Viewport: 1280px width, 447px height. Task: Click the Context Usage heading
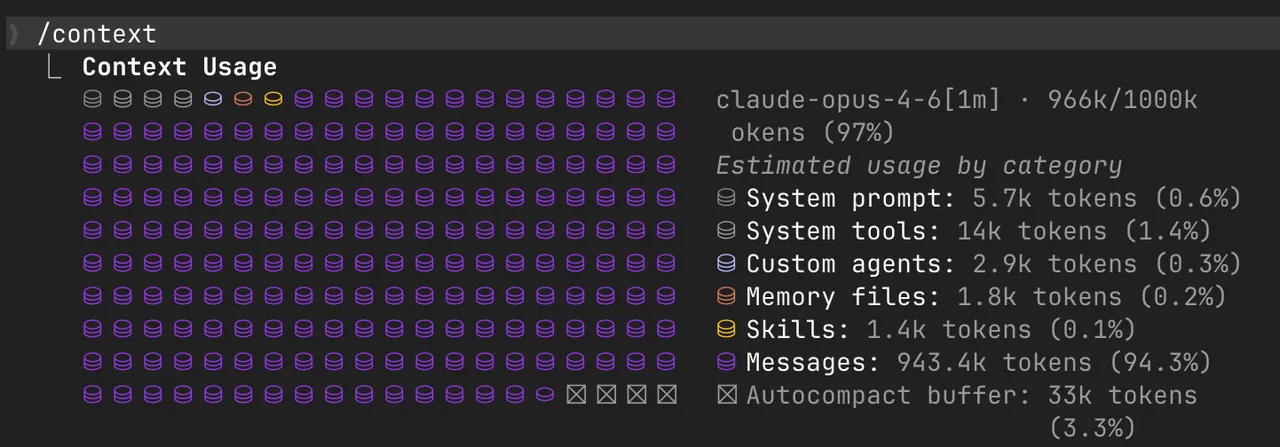179,67
